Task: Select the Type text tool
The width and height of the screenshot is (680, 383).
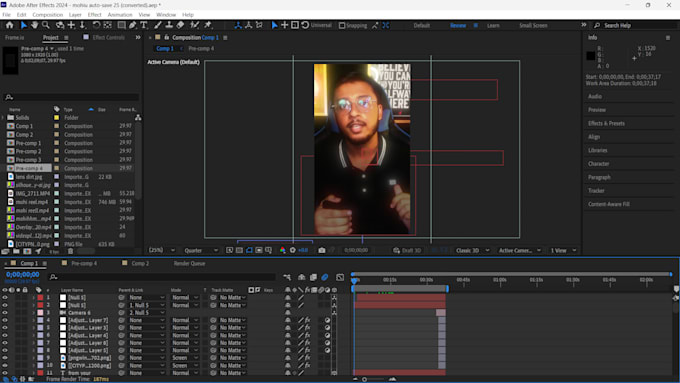Action: pyautogui.click(x=144, y=26)
